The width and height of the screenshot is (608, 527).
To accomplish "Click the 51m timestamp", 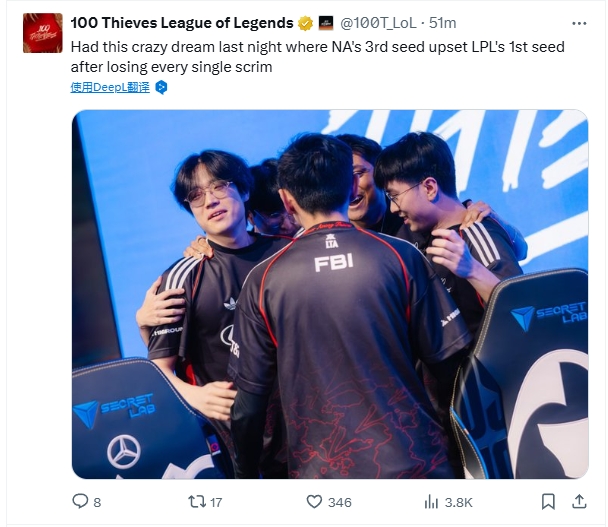I will pos(443,23).
